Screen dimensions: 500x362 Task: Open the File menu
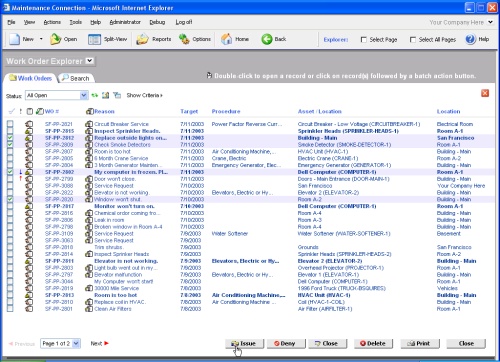click(11, 22)
